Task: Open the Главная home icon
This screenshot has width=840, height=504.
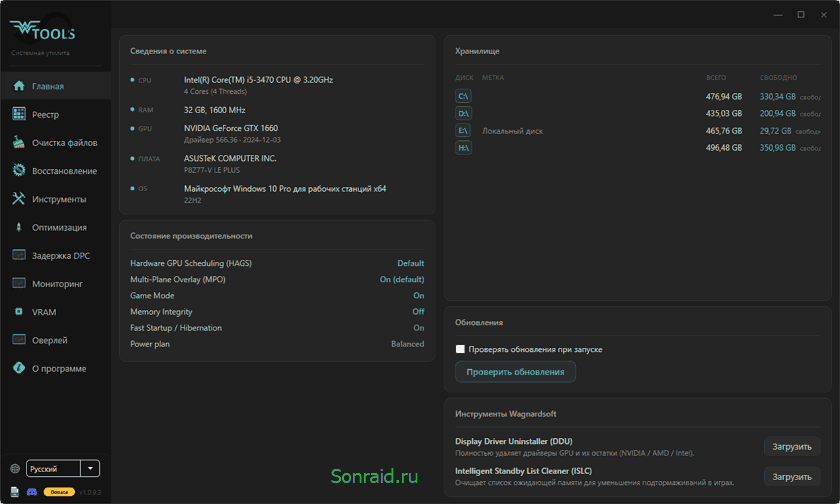Action: [x=19, y=86]
